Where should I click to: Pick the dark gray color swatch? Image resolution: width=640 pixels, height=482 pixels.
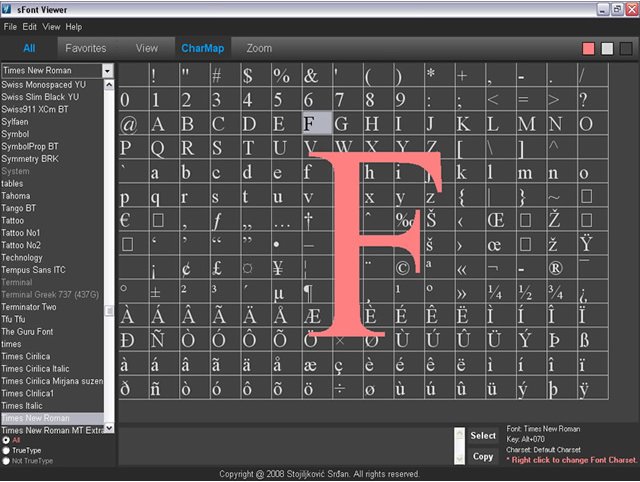pyautogui.click(x=626, y=49)
